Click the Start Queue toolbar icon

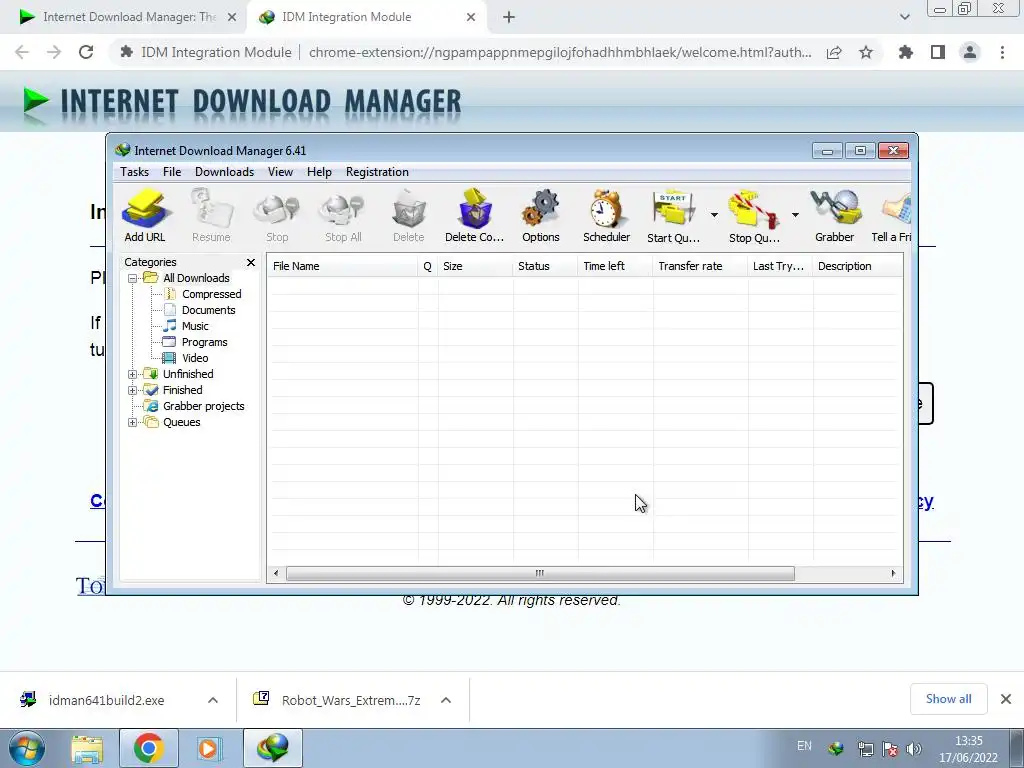click(673, 216)
